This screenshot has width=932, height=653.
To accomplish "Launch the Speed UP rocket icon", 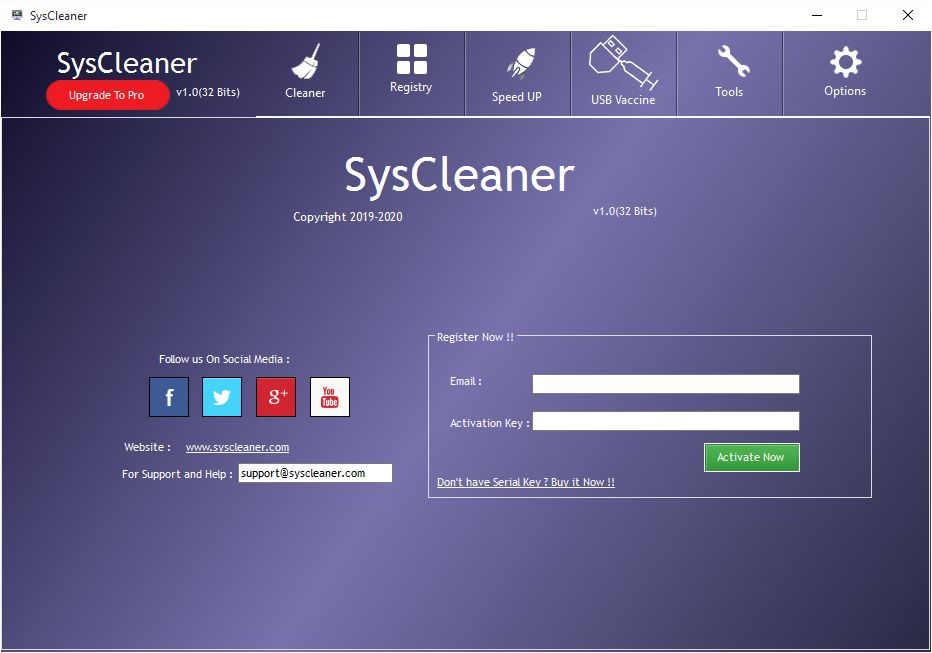I will [521, 64].
